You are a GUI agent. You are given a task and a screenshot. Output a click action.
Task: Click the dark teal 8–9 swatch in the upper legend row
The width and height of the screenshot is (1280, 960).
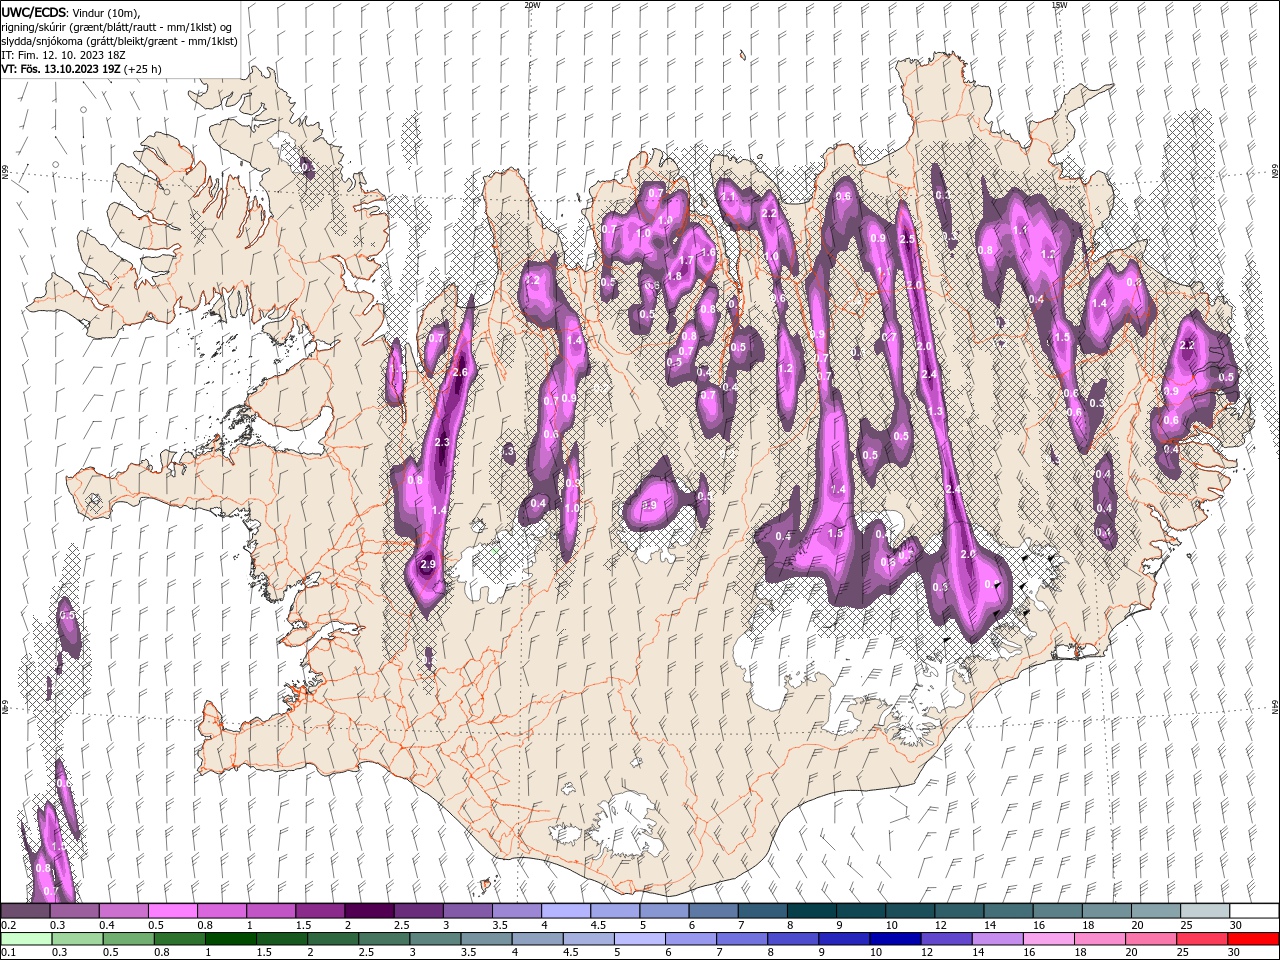coord(811,911)
